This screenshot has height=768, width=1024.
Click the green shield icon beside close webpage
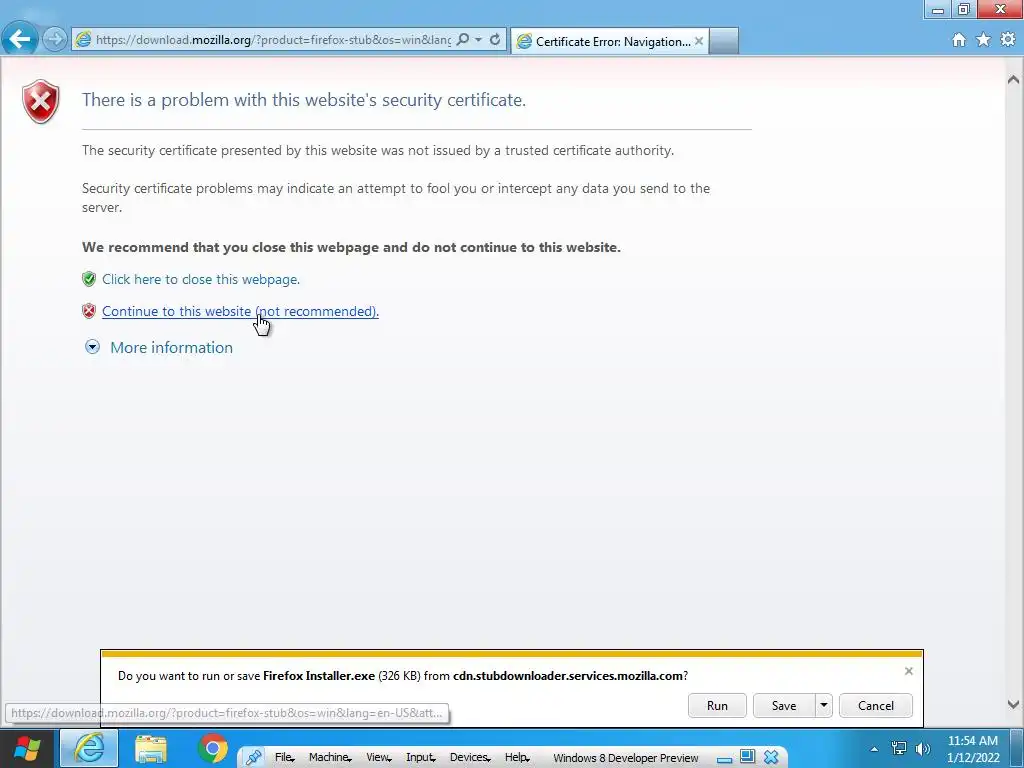(x=89, y=280)
